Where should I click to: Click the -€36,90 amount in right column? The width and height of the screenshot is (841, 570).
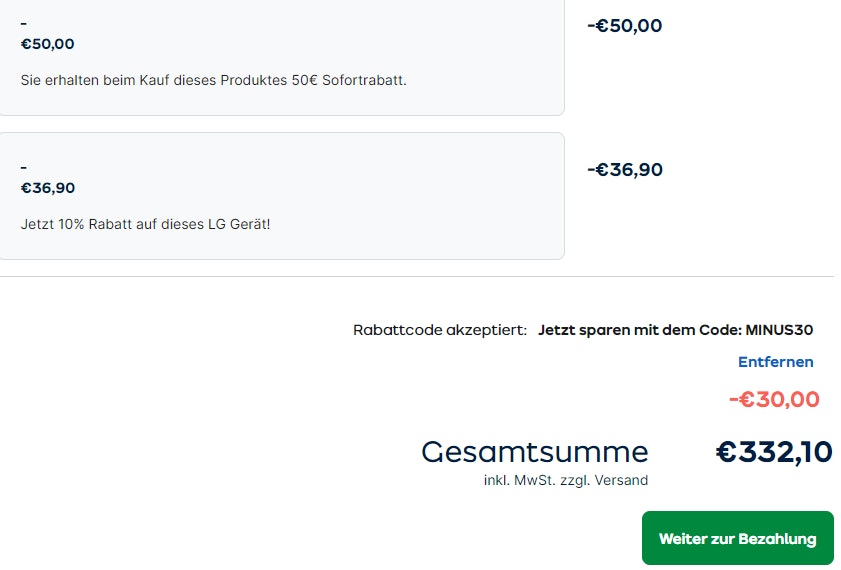point(624,170)
